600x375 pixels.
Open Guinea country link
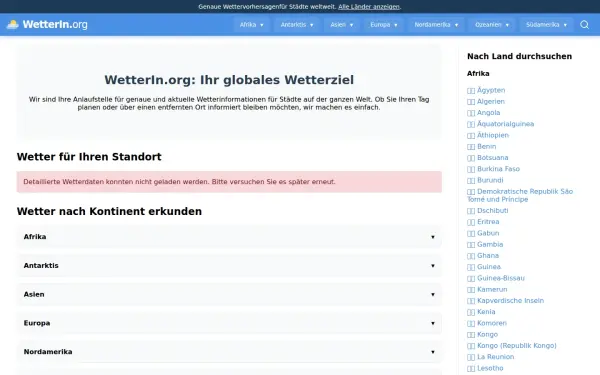coord(484,267)
